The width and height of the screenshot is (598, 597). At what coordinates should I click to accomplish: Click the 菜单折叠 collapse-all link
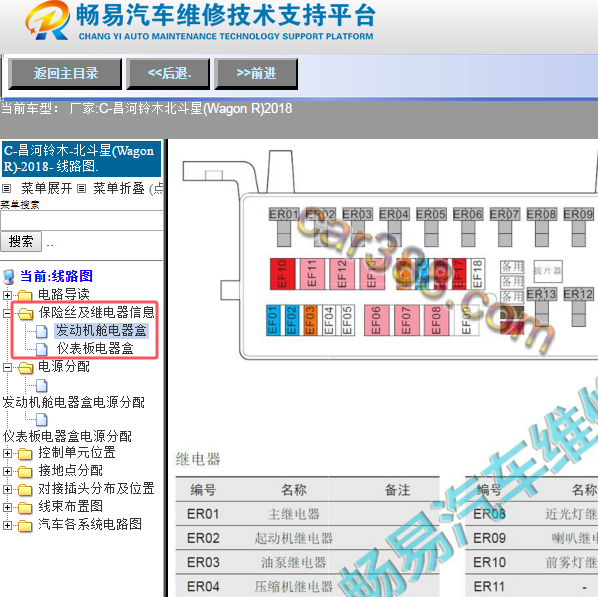[119, 188]
